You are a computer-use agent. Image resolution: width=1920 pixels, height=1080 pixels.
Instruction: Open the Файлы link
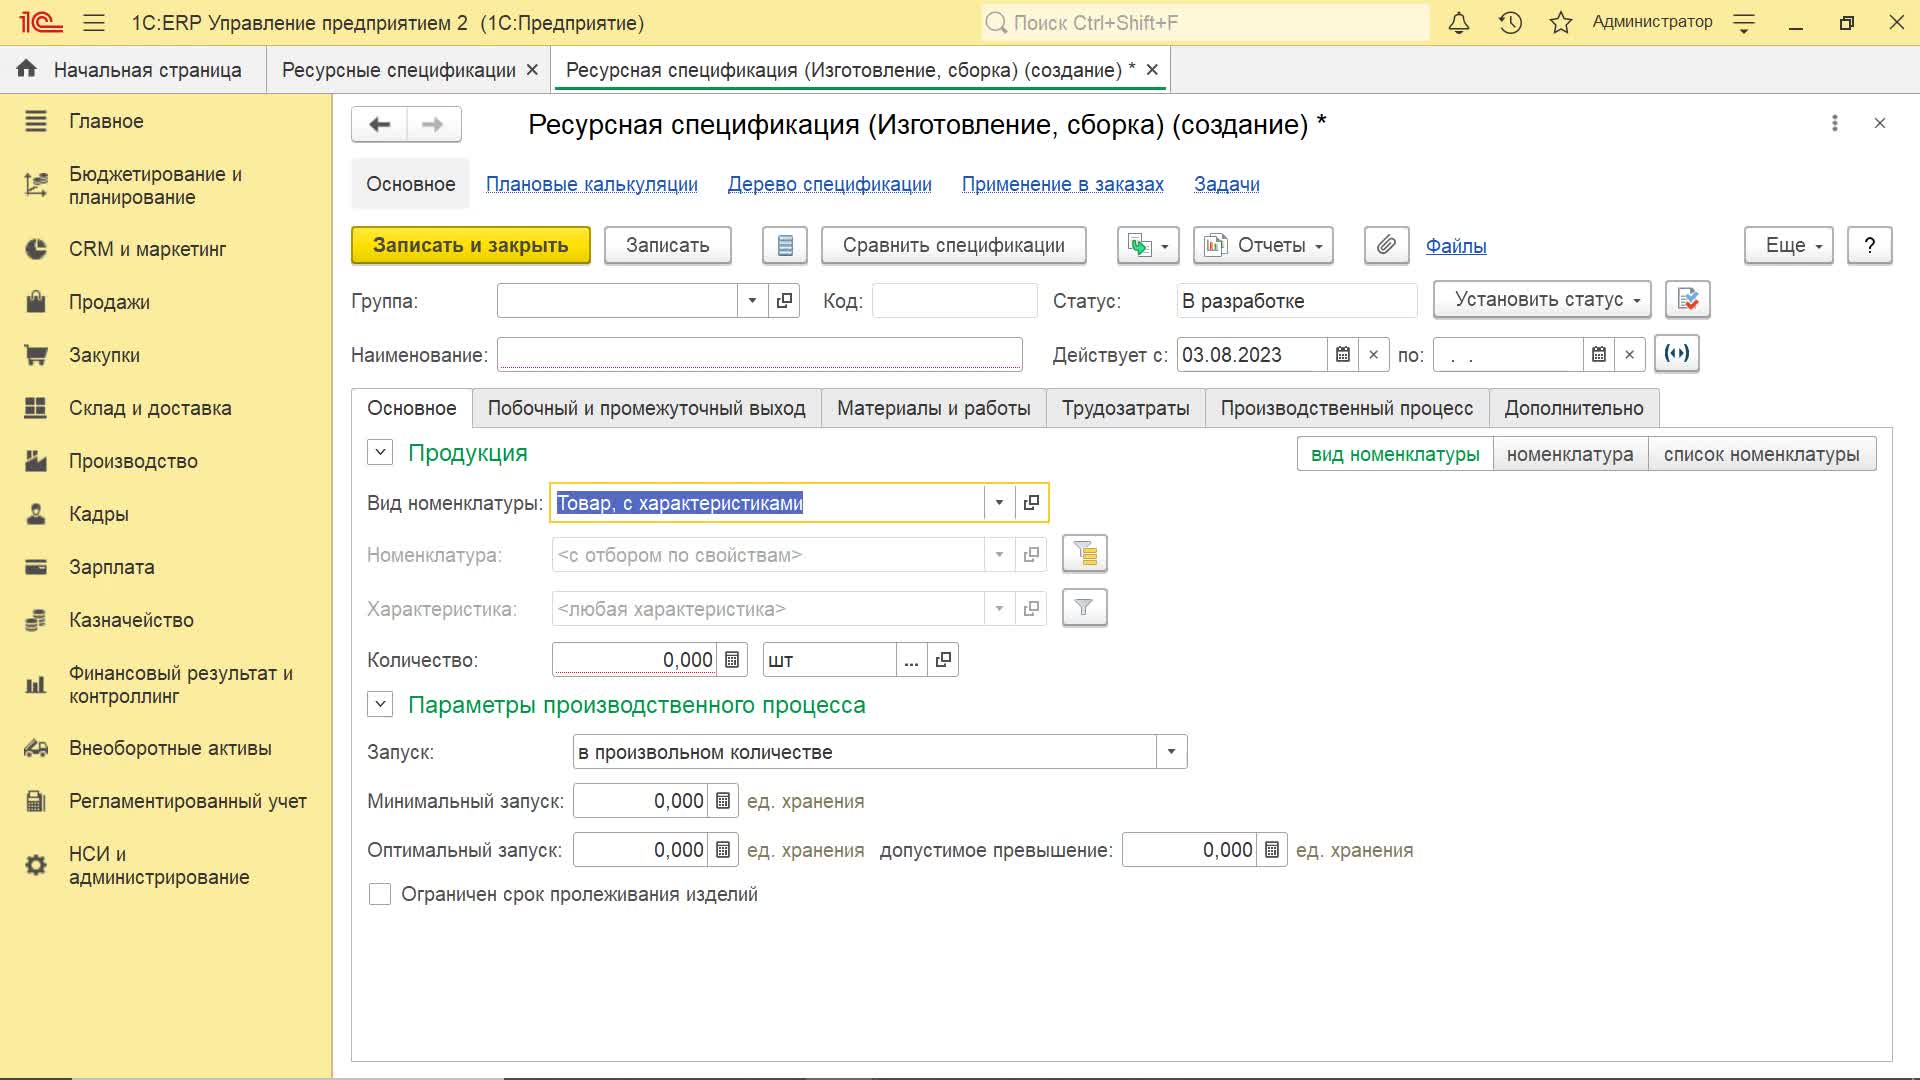tap(1455, 246)
